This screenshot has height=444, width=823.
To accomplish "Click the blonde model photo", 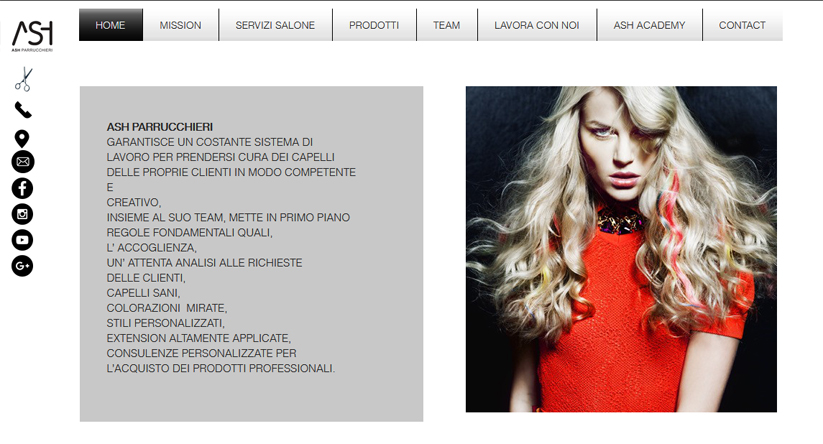I will [x=621, y=249].
